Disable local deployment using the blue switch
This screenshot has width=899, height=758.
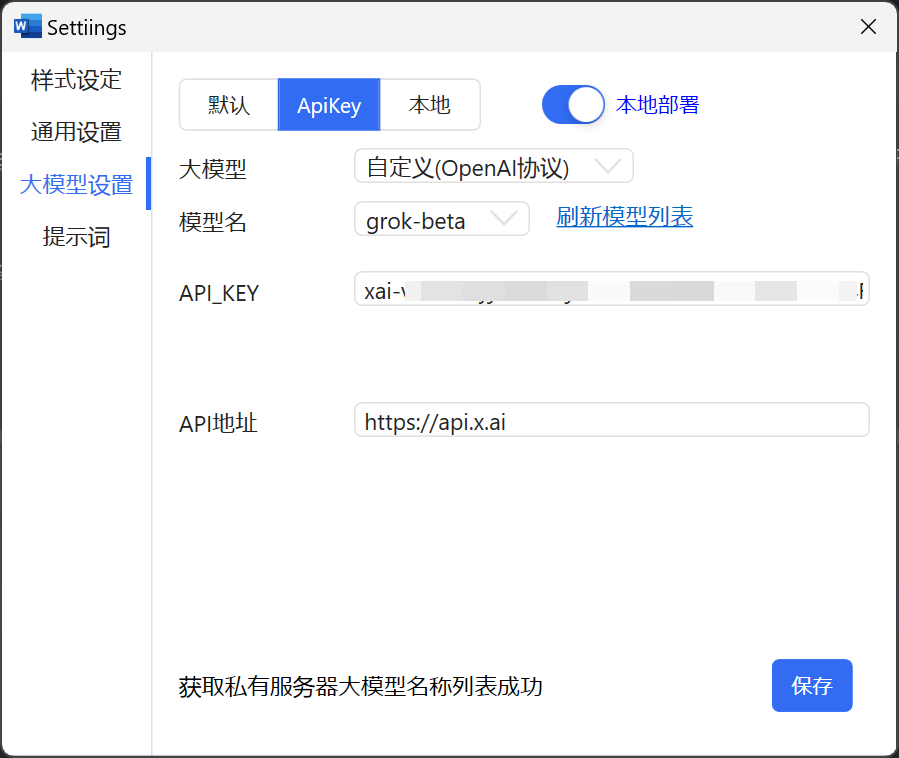point(573,104)
